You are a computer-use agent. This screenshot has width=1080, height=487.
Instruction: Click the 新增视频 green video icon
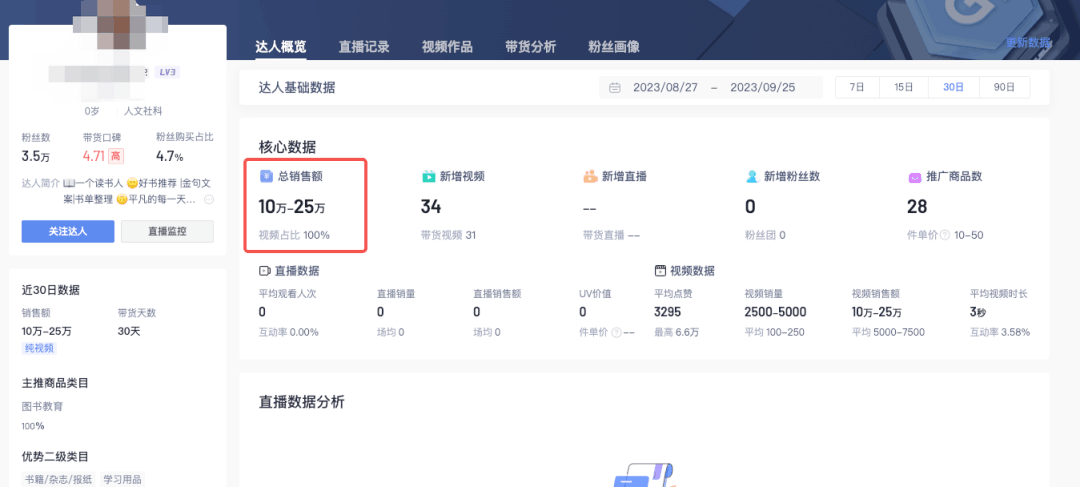[x=428, y=176]
